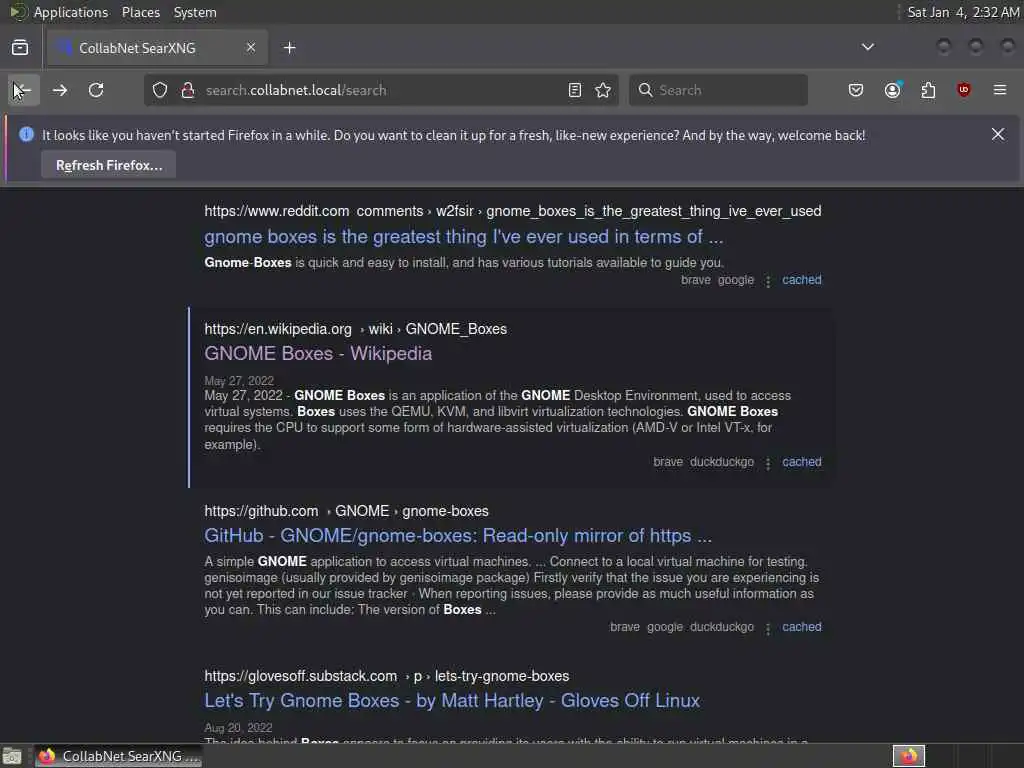Open the GNOME Boxes - Wikipedia result

click(318, 353)
